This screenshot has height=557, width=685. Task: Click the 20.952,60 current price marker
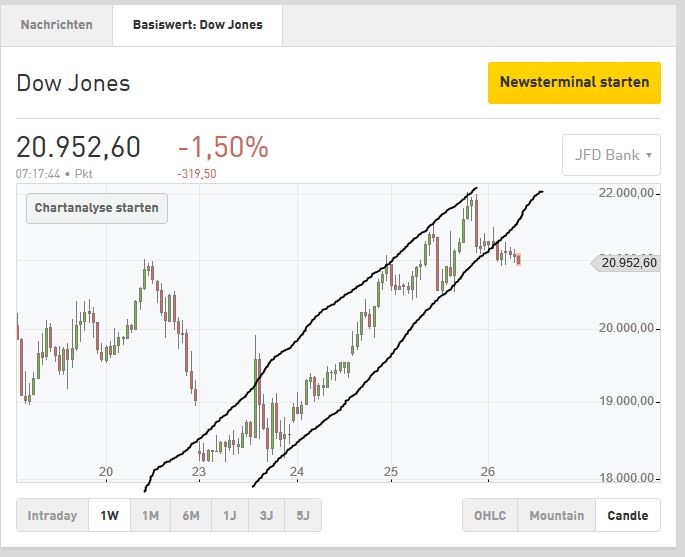pyautogui.click(x=629, y=263)
